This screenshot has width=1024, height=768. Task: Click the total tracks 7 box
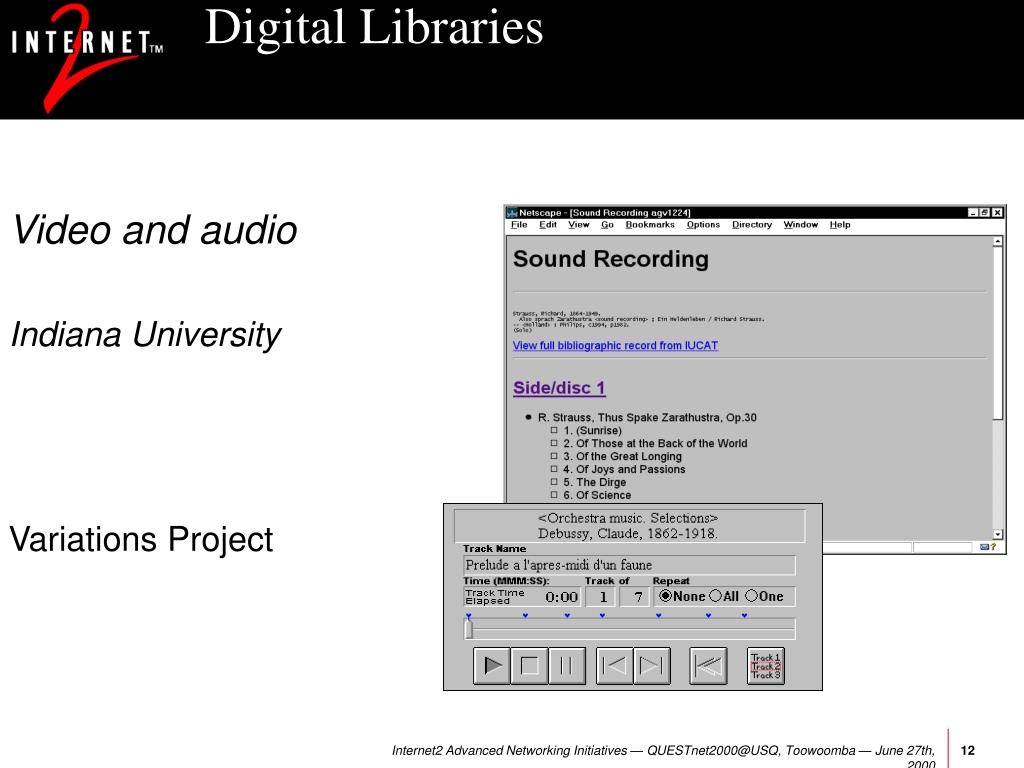[637, 597]
